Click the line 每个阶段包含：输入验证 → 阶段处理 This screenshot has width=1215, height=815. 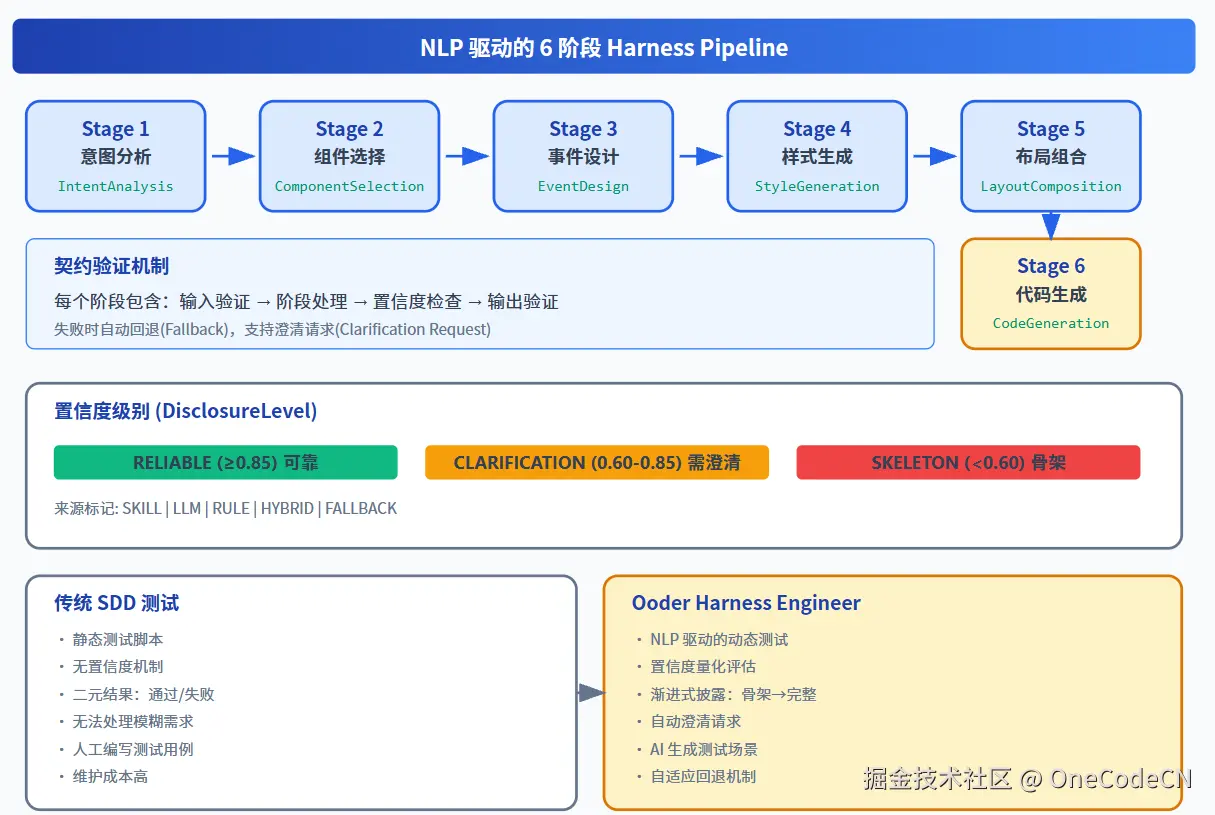[x=306, y=301]
